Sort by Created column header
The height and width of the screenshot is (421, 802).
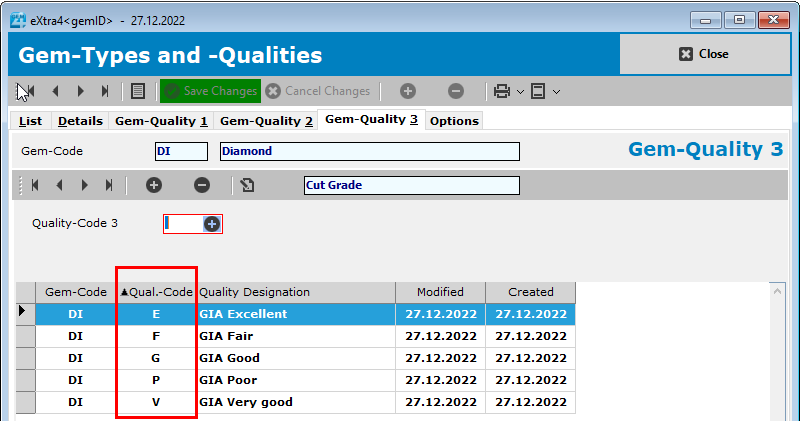point(530,292)
